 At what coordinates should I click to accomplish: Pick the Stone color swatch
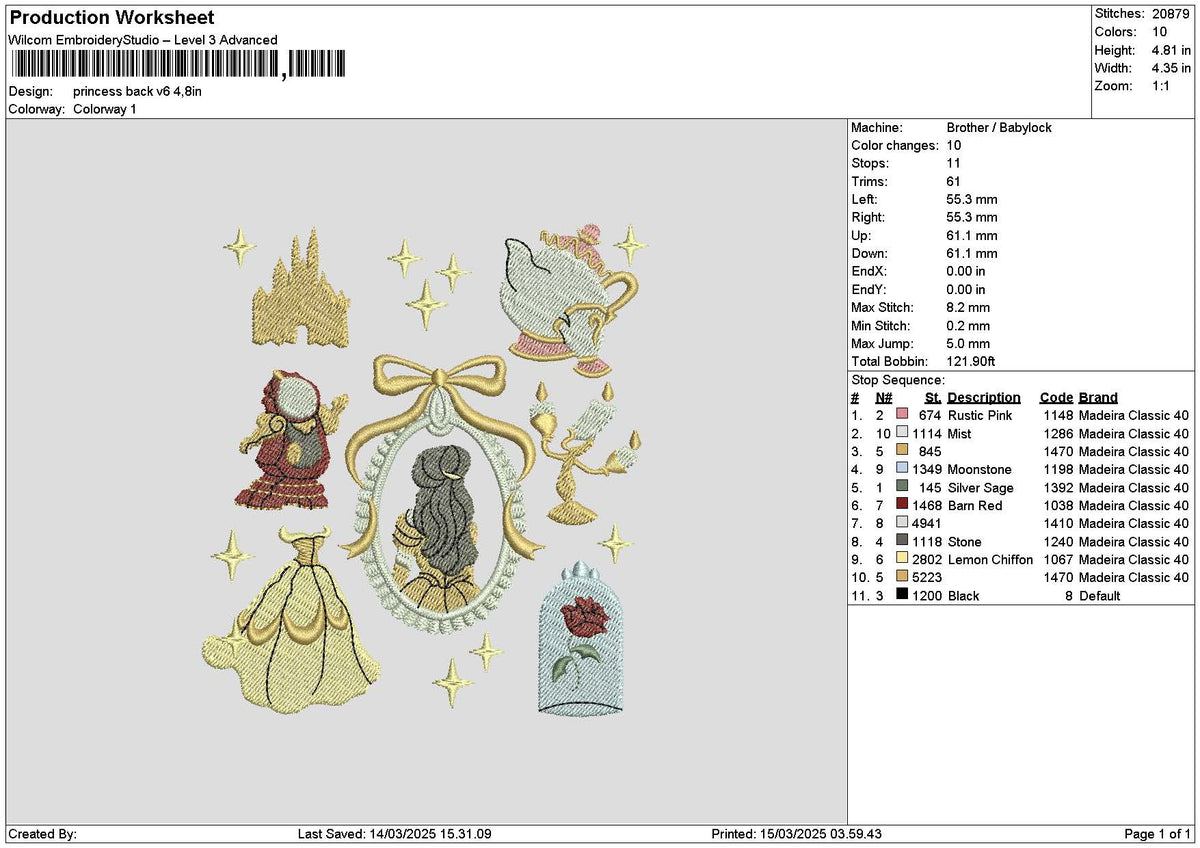pyautogui.click(x=902, y=541)
